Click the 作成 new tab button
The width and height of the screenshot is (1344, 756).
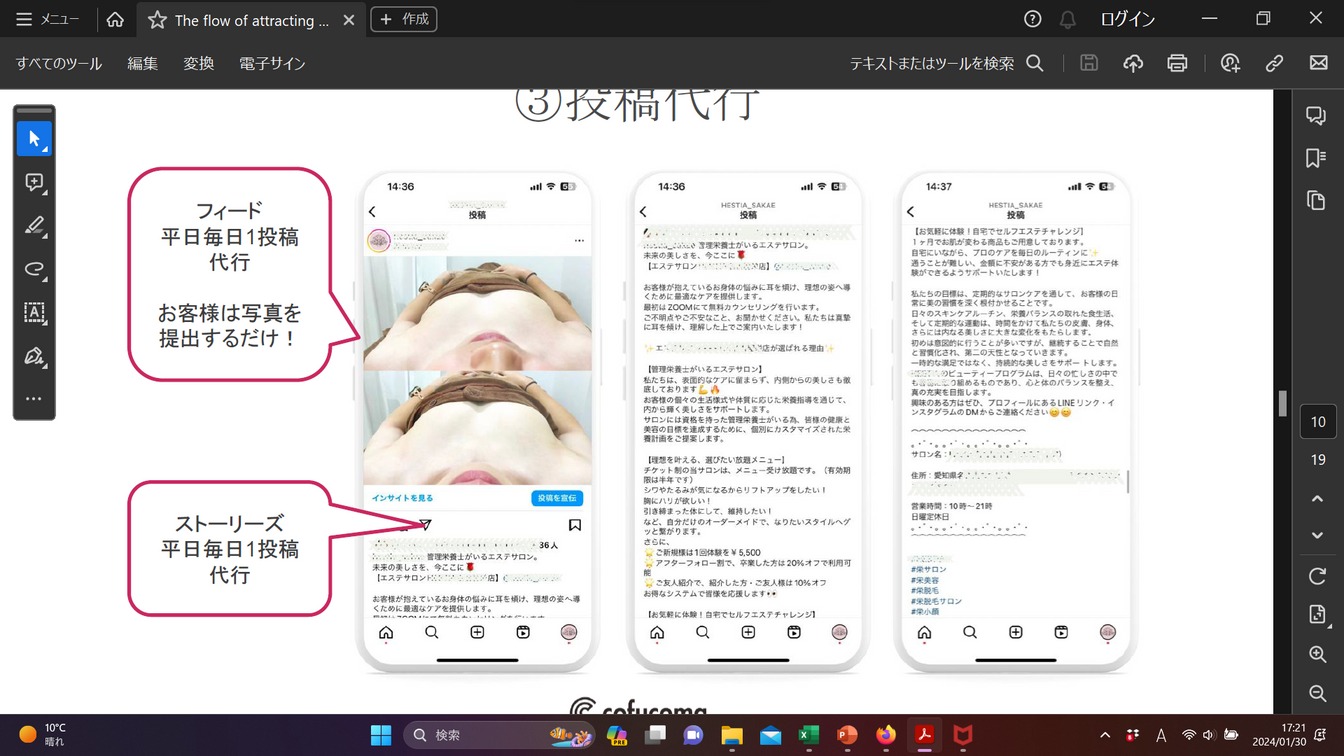tap(404, 20)
